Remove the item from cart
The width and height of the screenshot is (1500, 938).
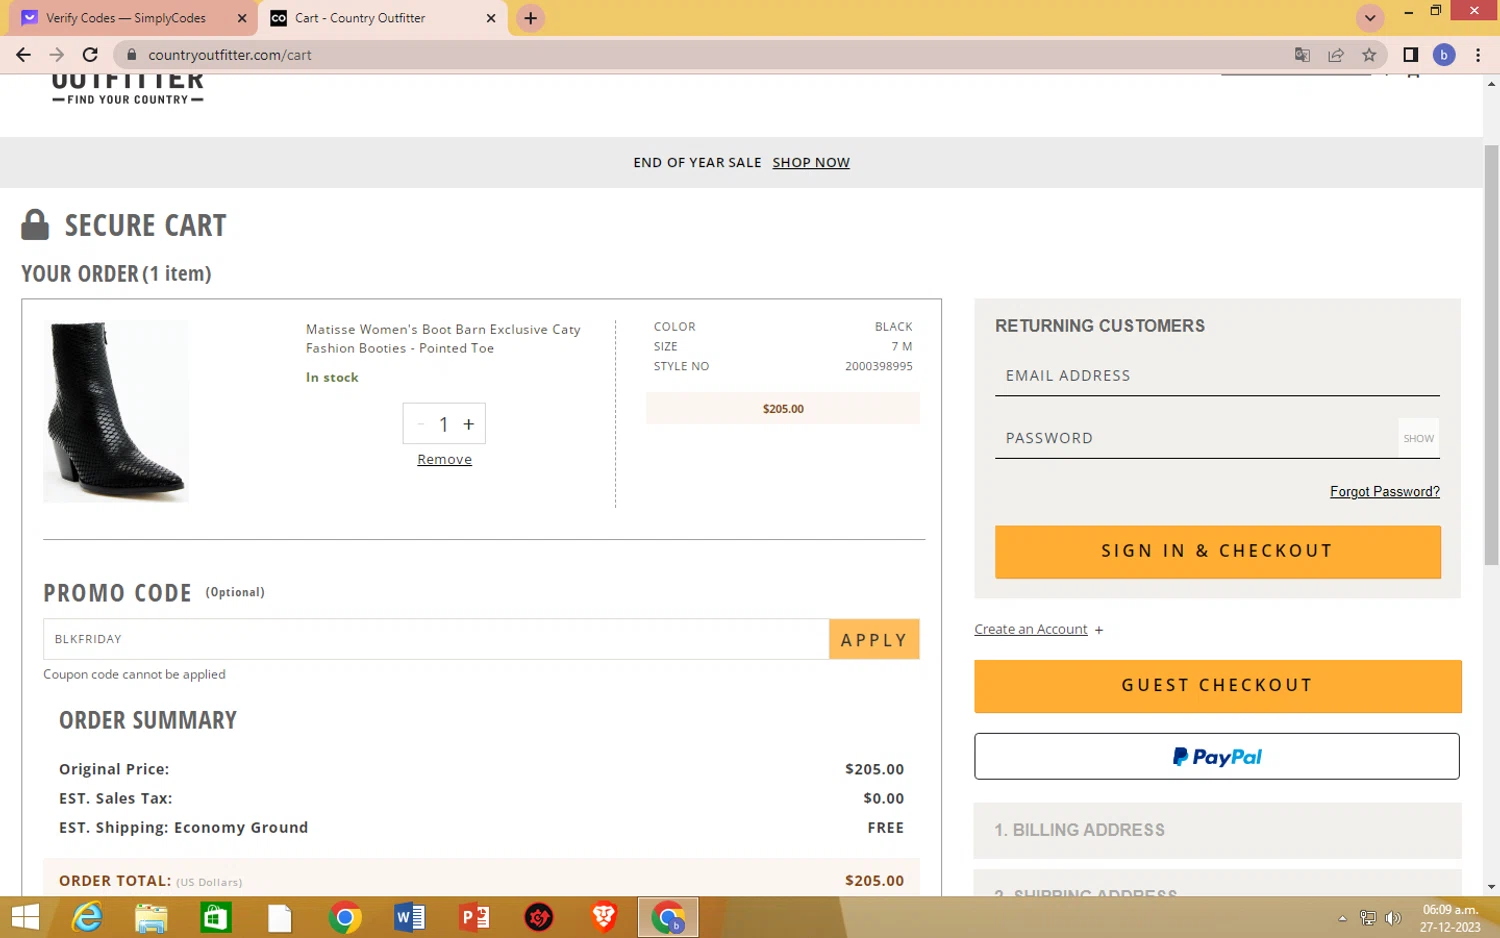click(444, 459)
